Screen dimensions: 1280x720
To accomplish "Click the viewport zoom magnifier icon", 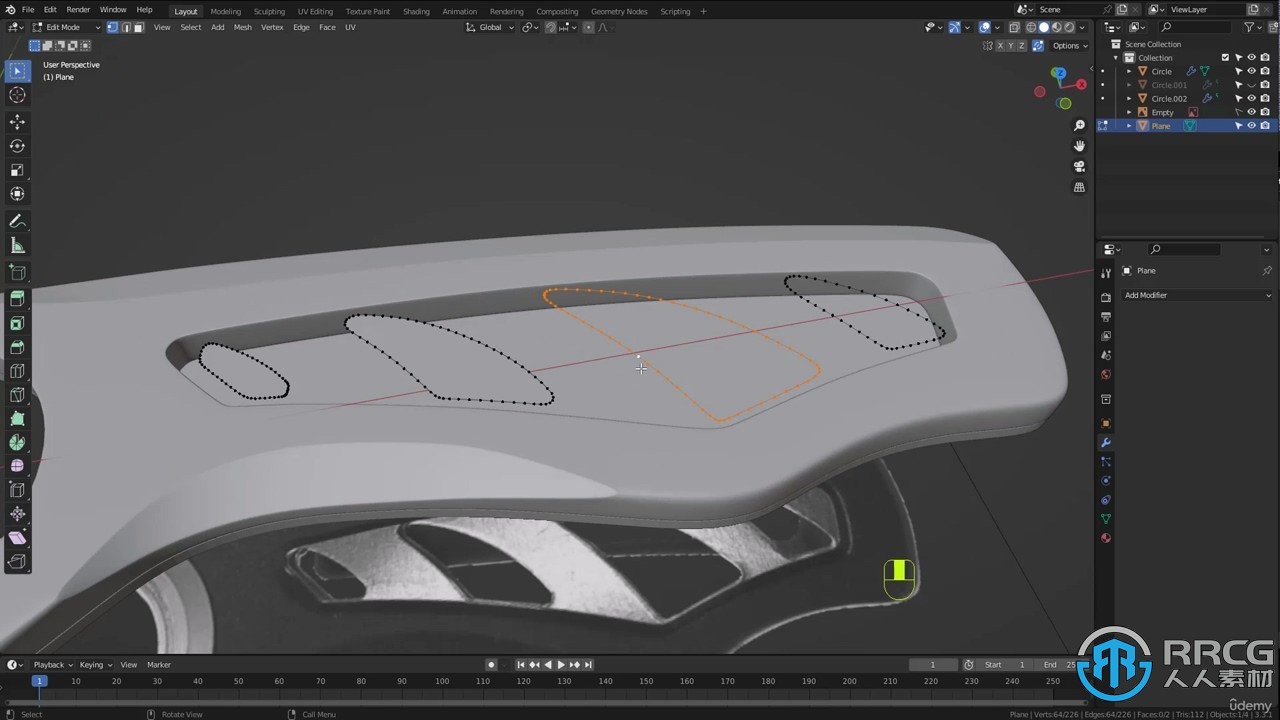I will (x=1079, y=126).
